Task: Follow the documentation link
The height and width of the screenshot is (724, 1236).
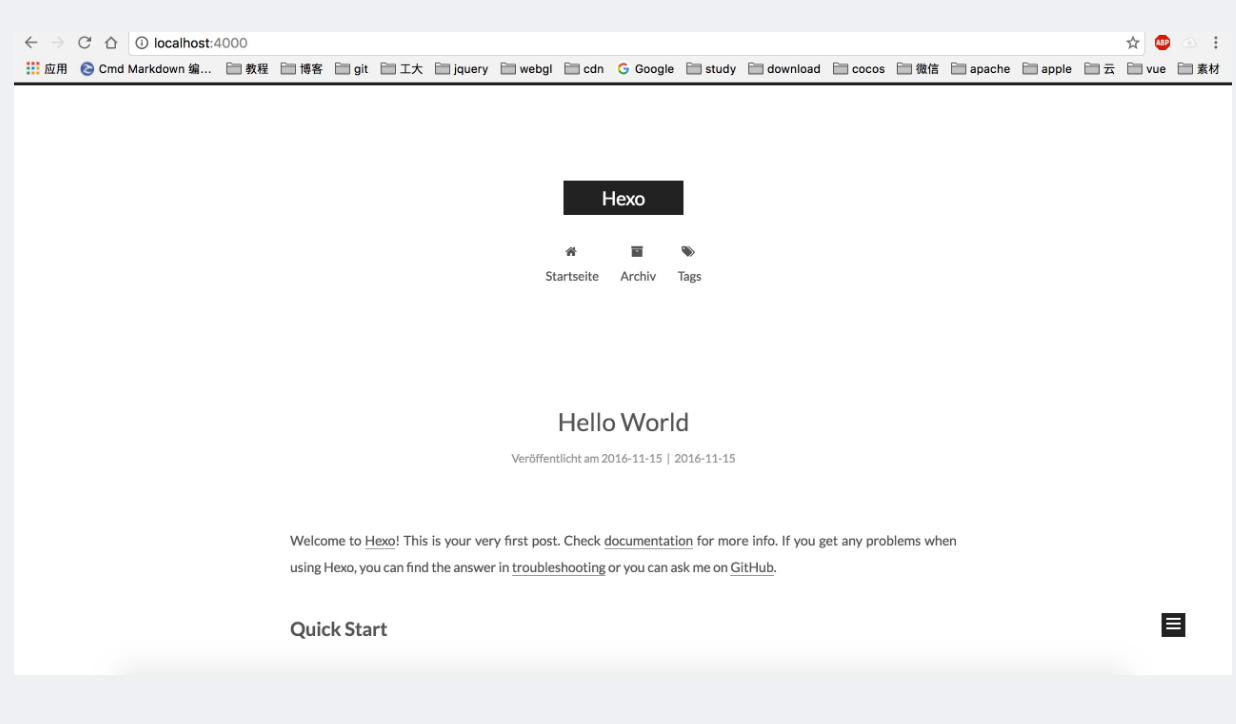Action: 648,541
